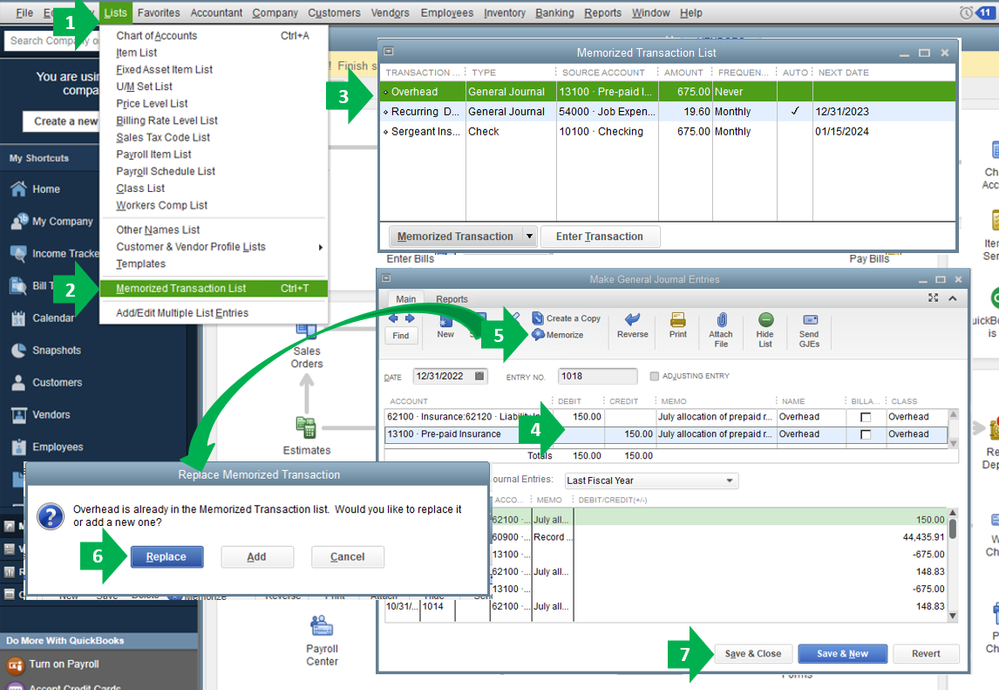The height and width of the screenshot is (690, 999).
Task: Switch to the Reports tab in journal window
Action: (x=452, y=299)
